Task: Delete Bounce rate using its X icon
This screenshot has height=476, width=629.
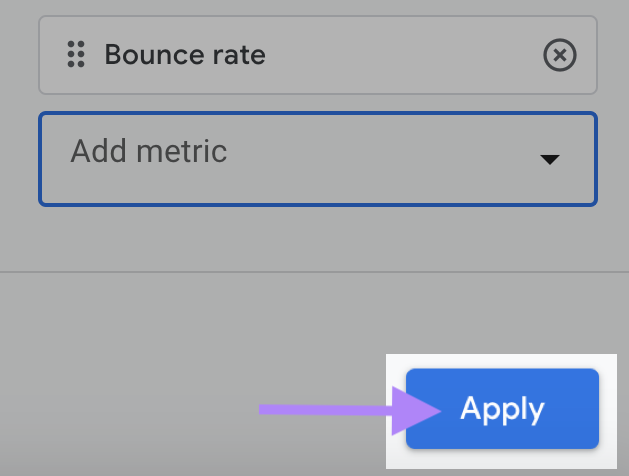Action: pos(560,55)
